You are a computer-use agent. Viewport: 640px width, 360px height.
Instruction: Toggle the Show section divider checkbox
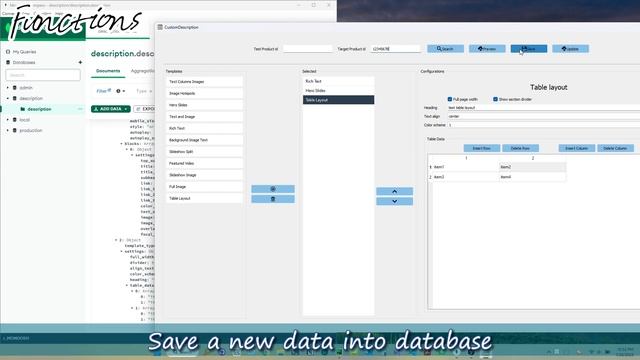(496, 99)
